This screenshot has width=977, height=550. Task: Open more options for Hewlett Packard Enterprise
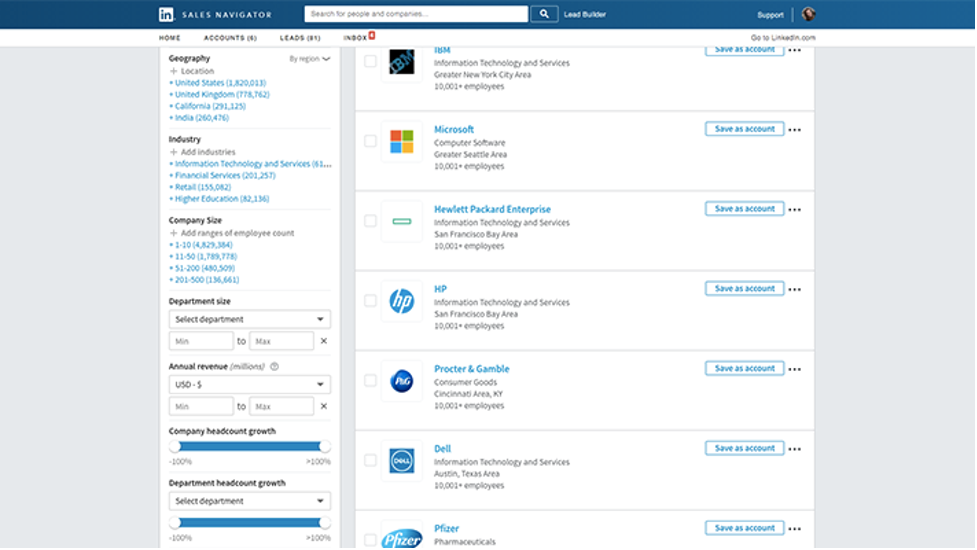tap(795, 210)
